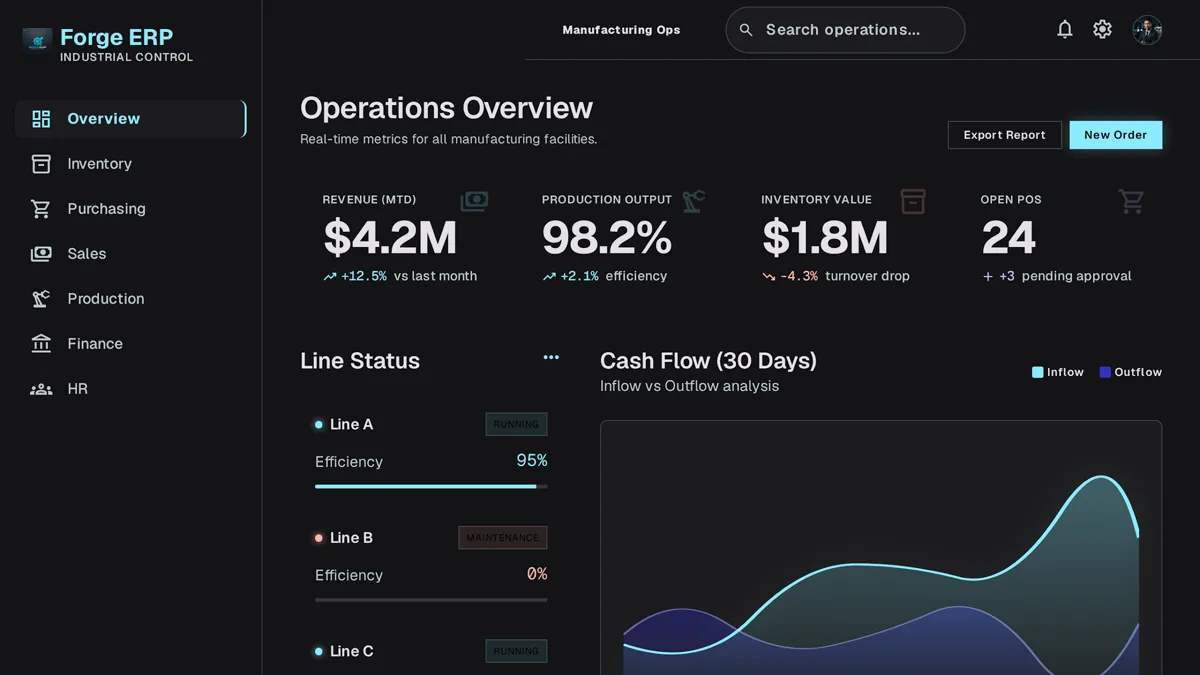Click the 24 open POs count
1200x675 pixels.
coord(1008,239)
